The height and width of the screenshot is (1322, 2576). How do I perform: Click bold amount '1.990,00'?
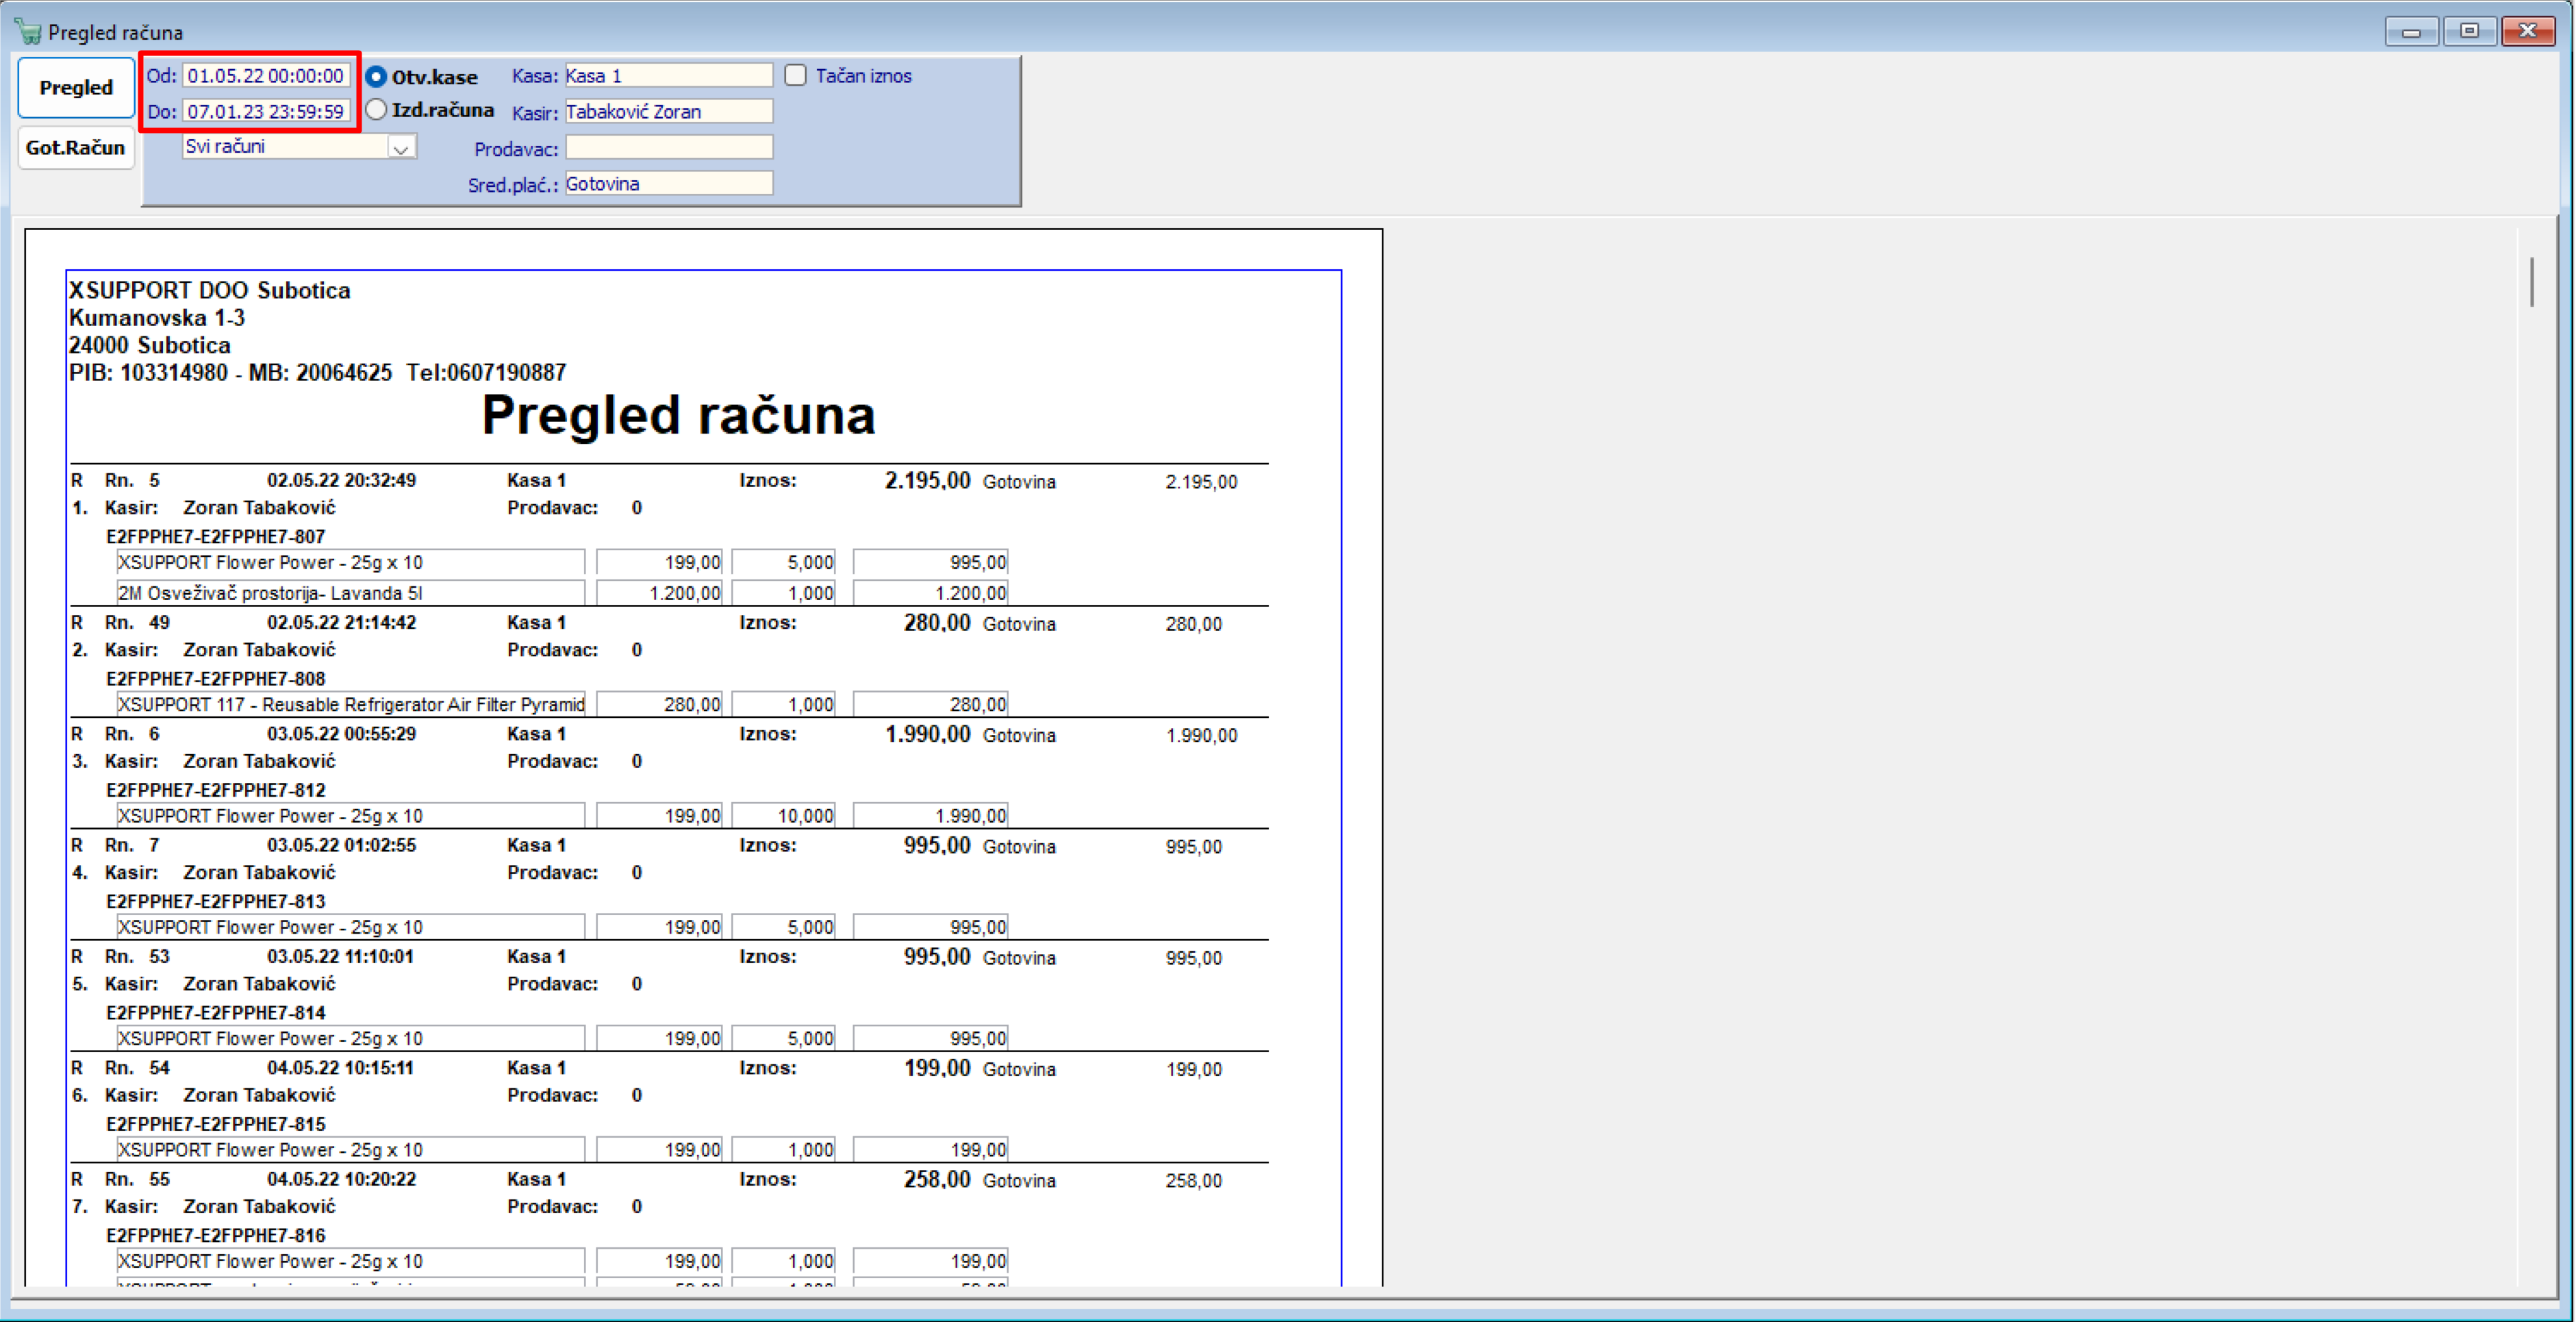click(927, 735)
